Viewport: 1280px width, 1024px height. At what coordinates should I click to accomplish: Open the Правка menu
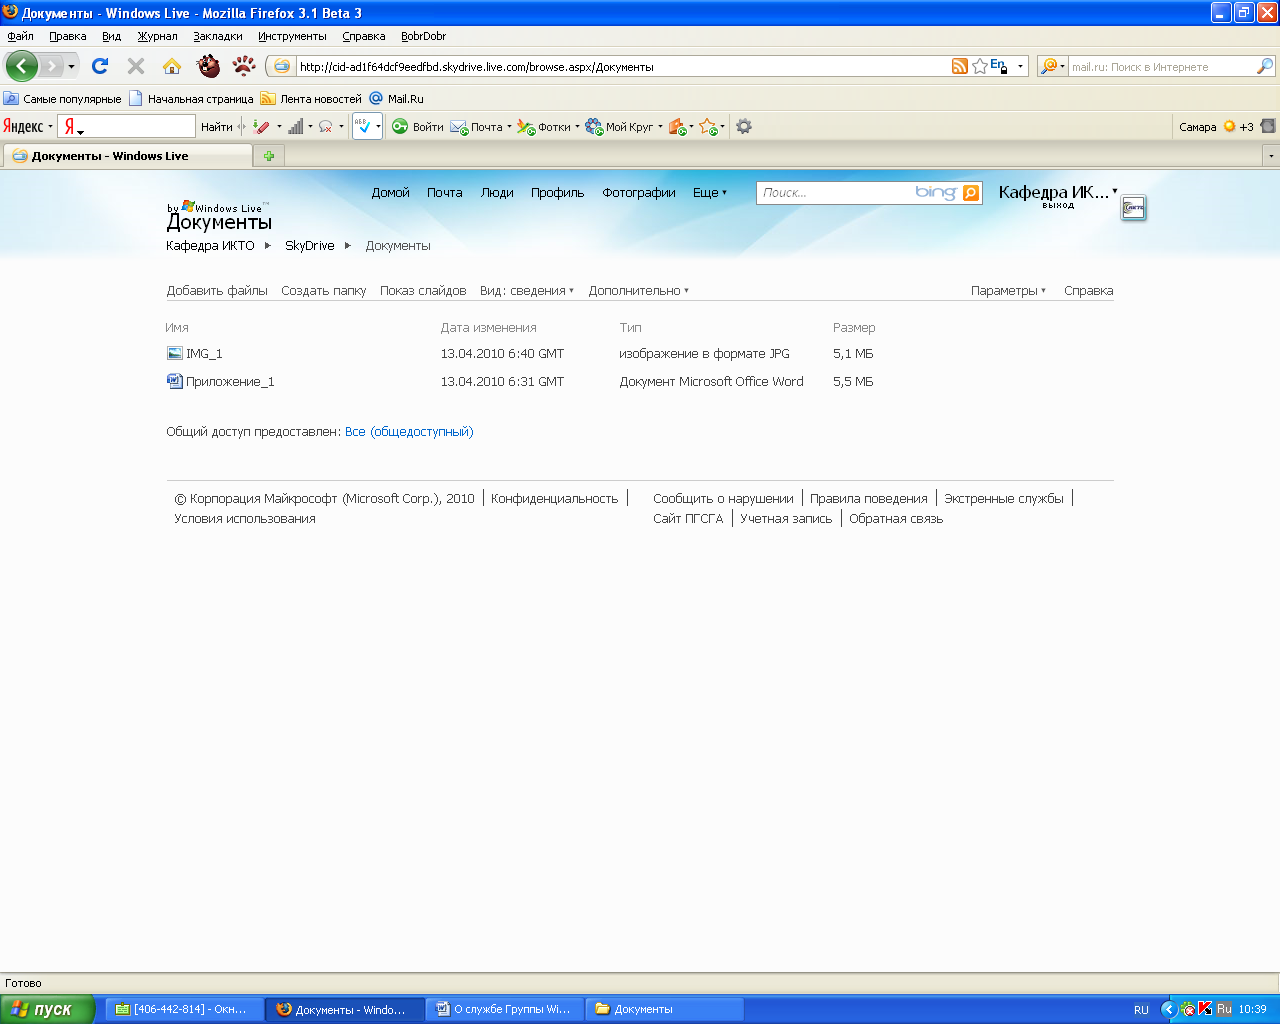point(68,36)
